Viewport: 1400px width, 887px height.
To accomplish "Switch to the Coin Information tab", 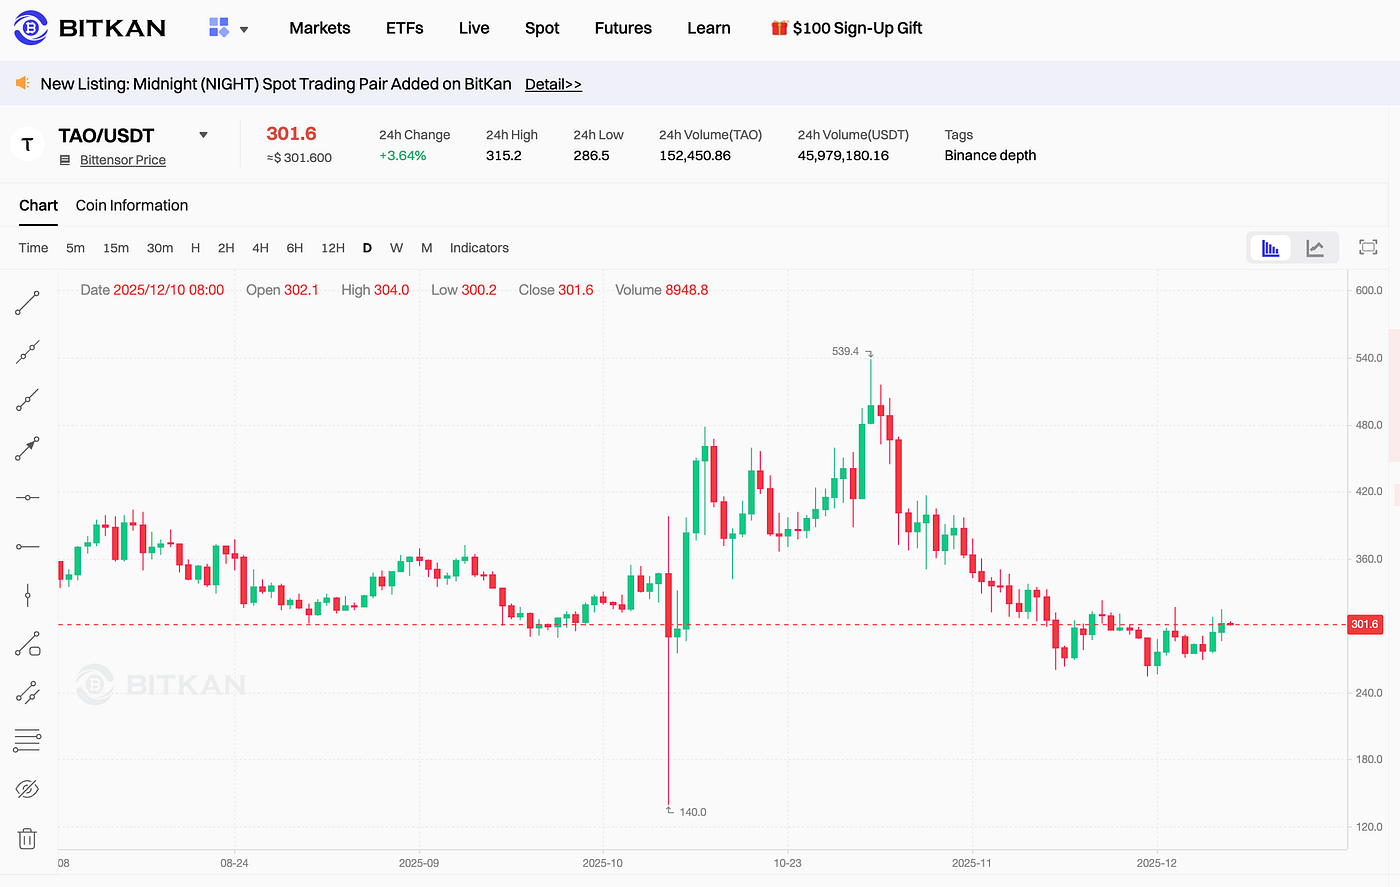I will 132,205.
